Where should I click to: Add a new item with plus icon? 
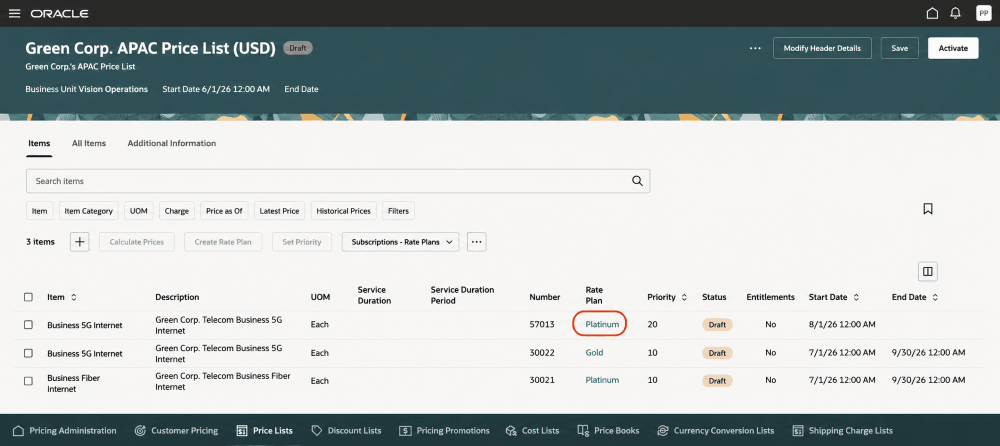pyautogui.click(x=80, y=242)
